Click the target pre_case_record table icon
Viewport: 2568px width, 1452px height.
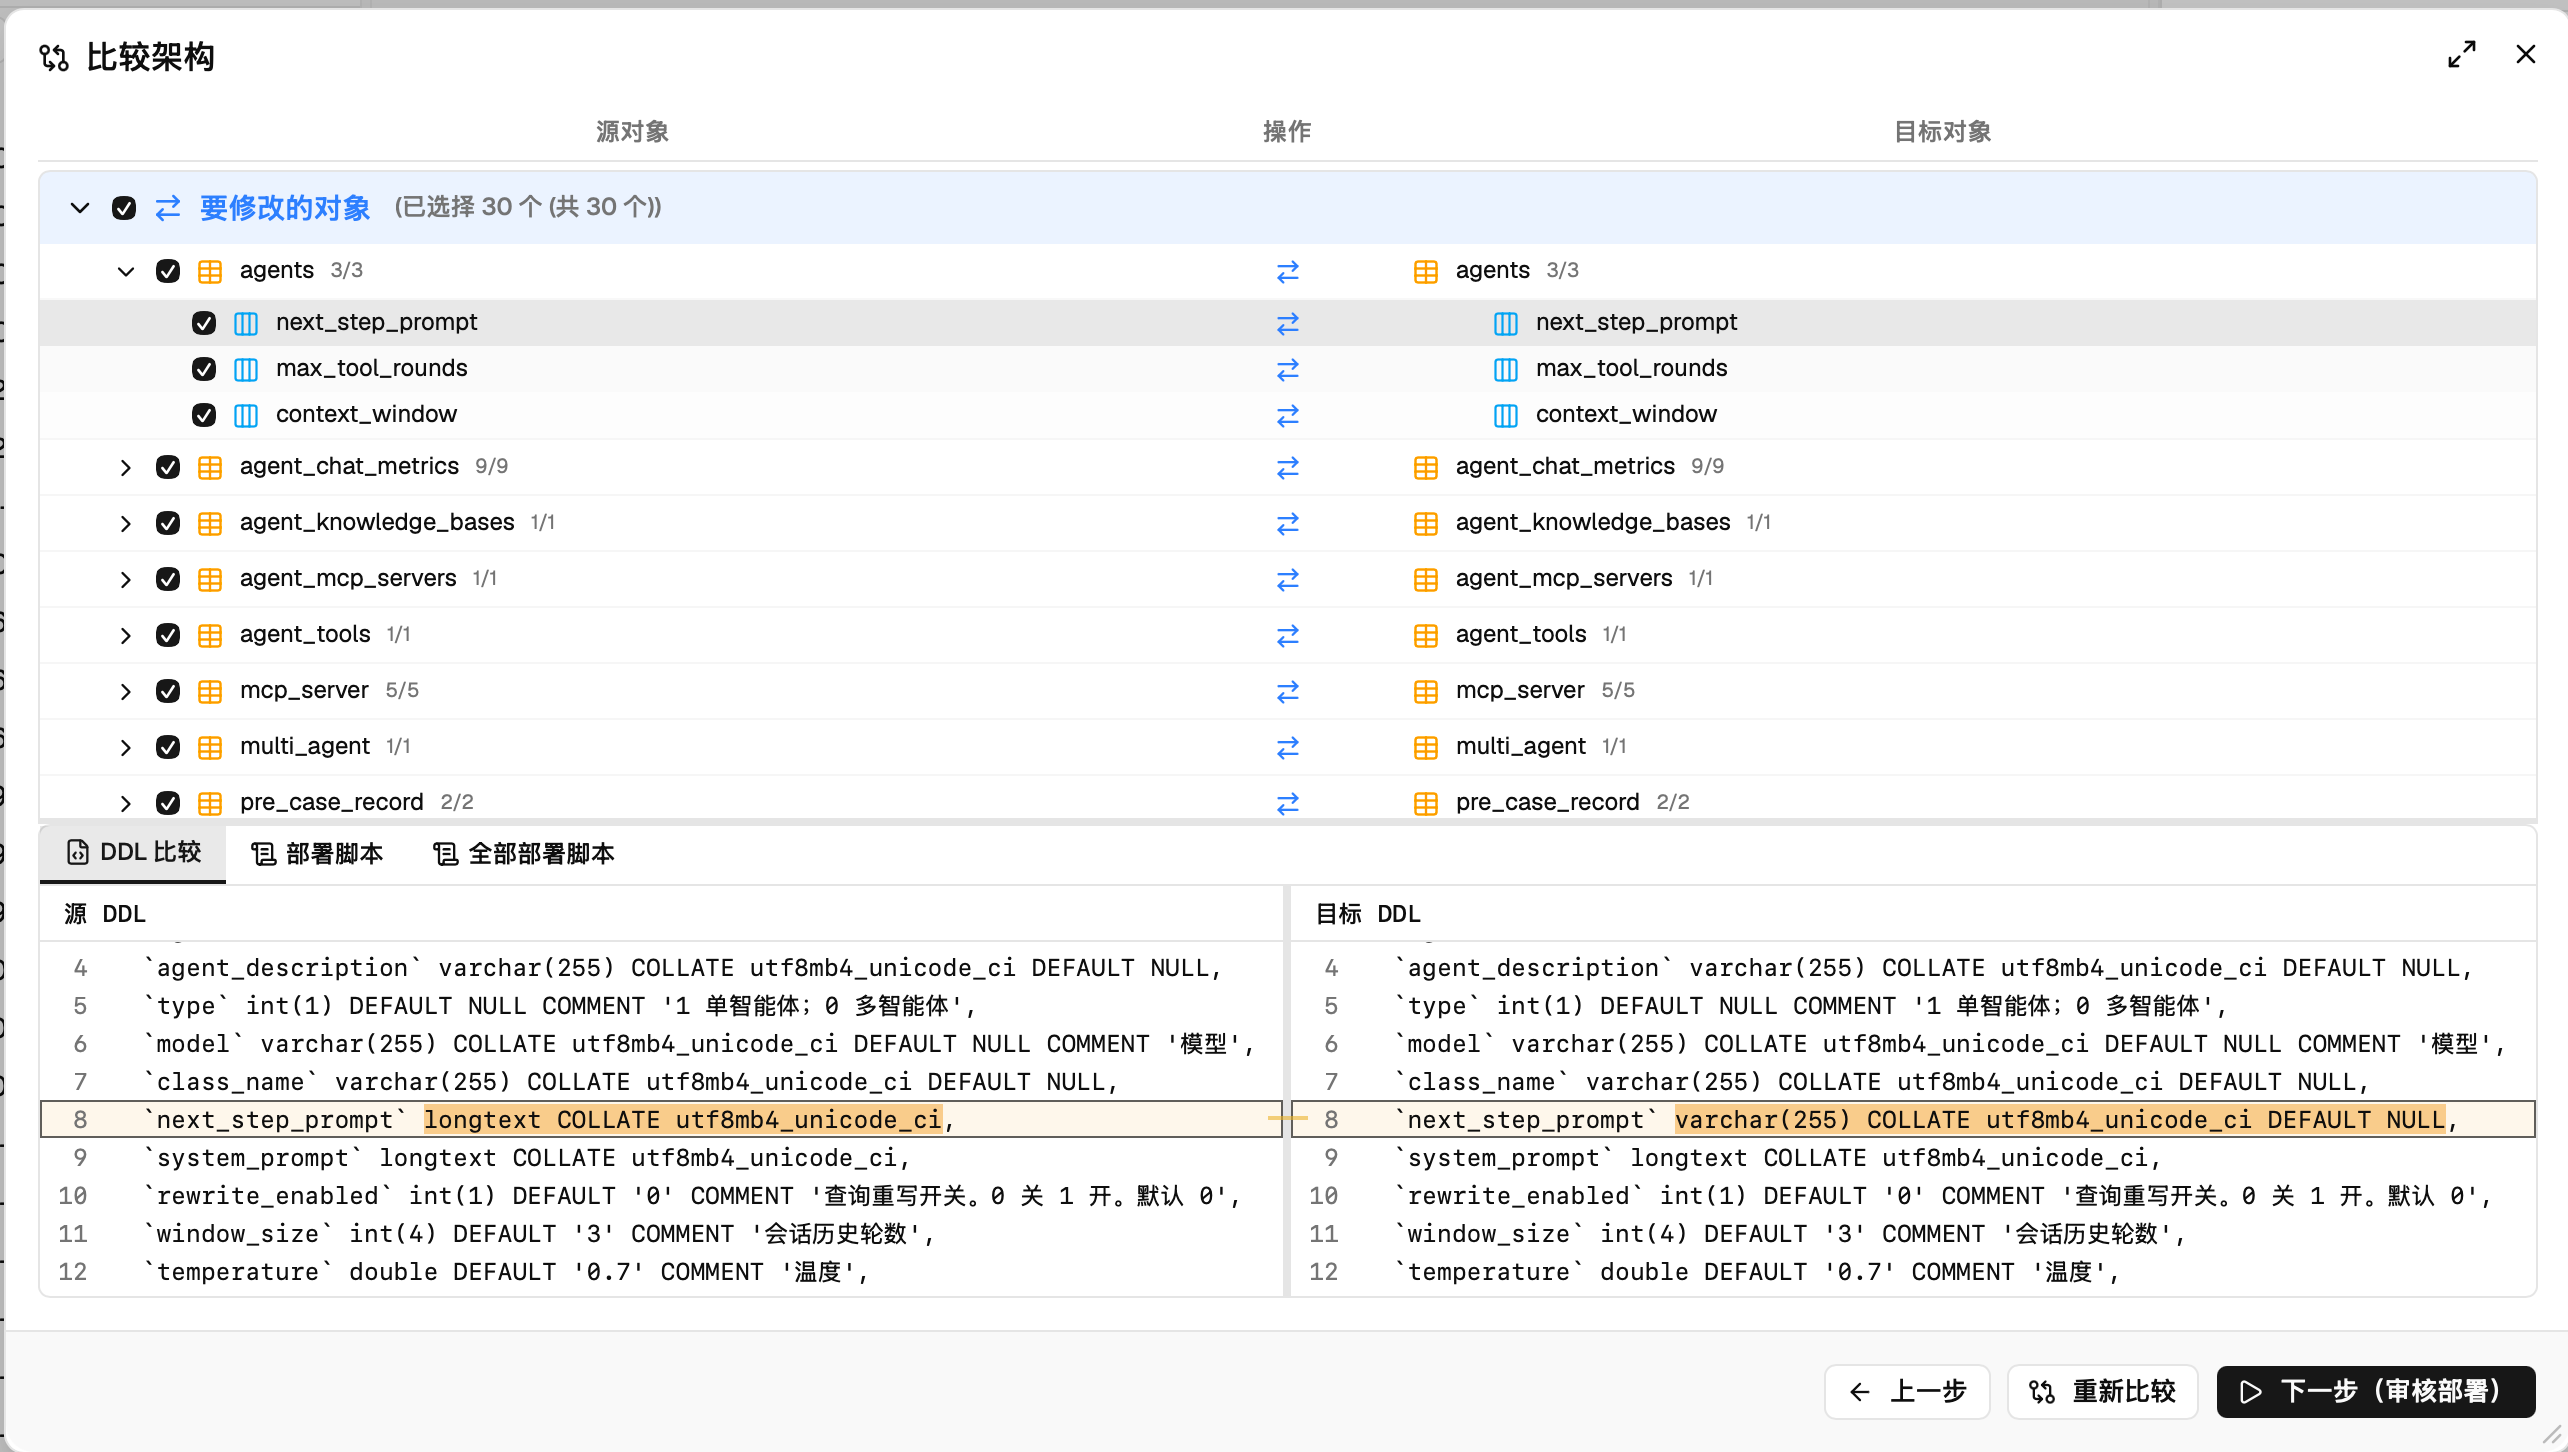(1426, 803)
